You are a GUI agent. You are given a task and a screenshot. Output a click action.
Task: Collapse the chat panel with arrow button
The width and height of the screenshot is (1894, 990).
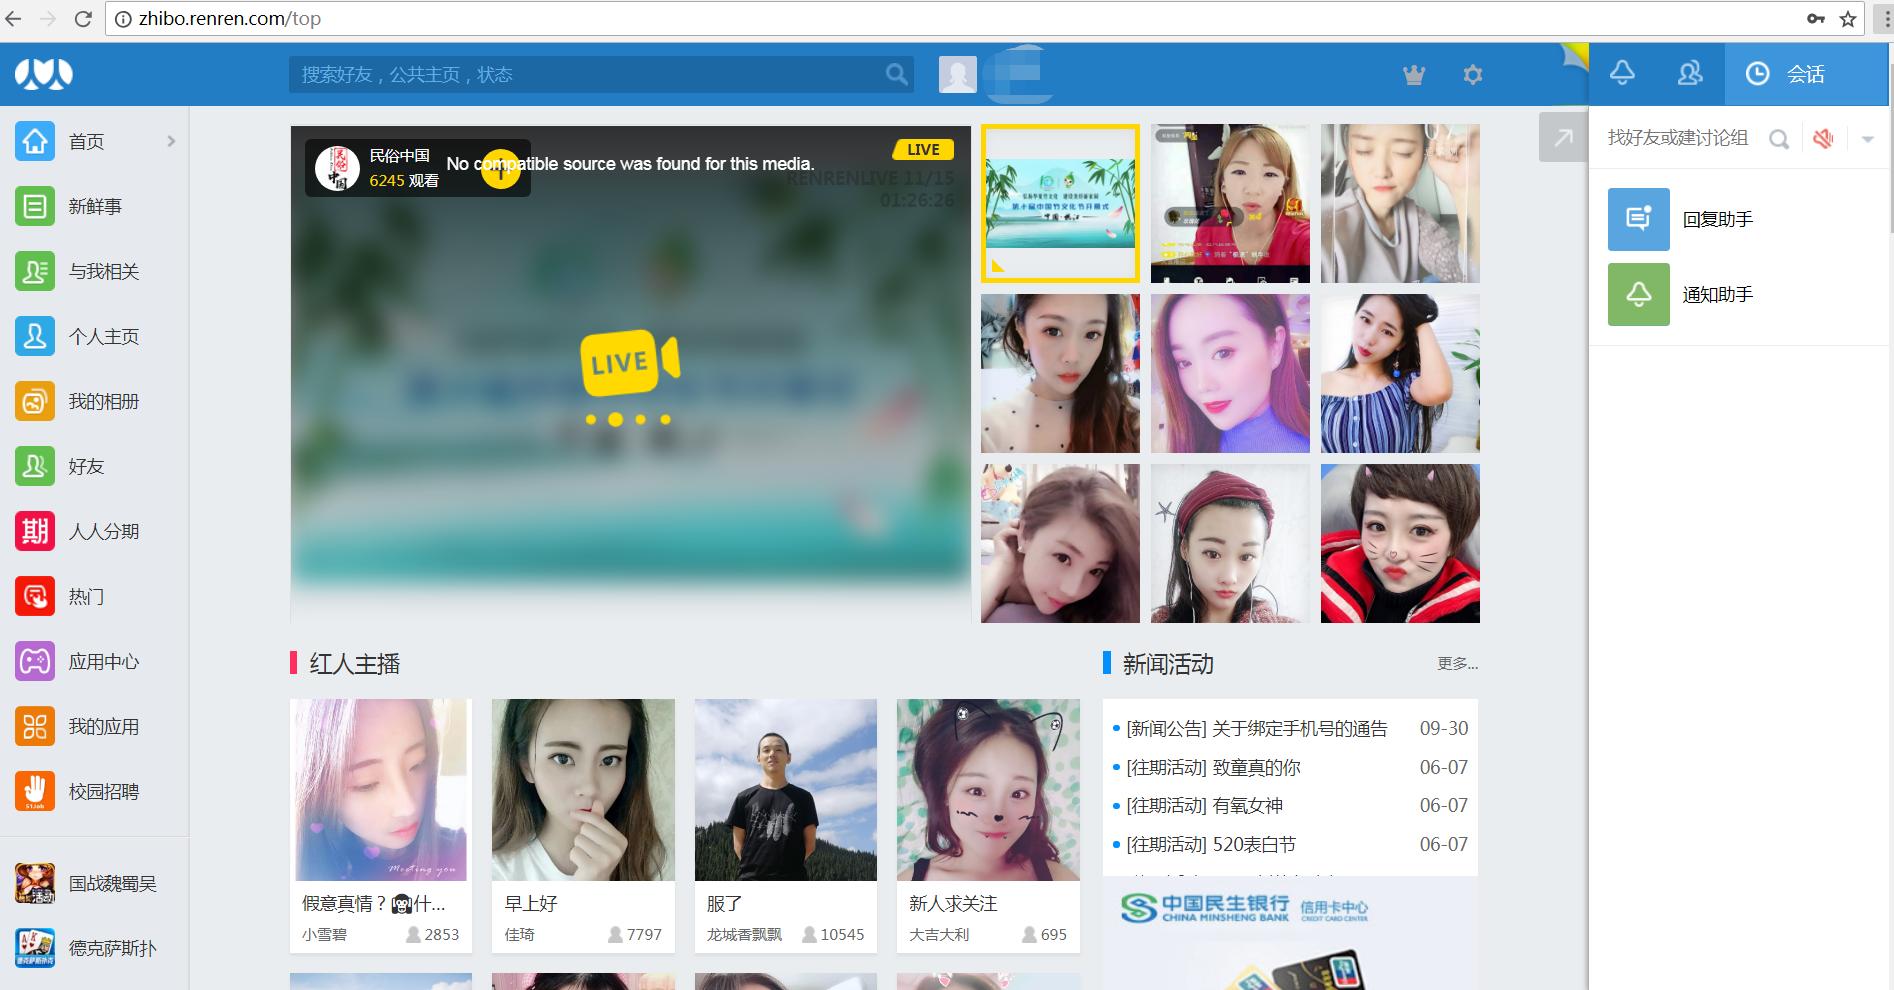point(1563,137)
